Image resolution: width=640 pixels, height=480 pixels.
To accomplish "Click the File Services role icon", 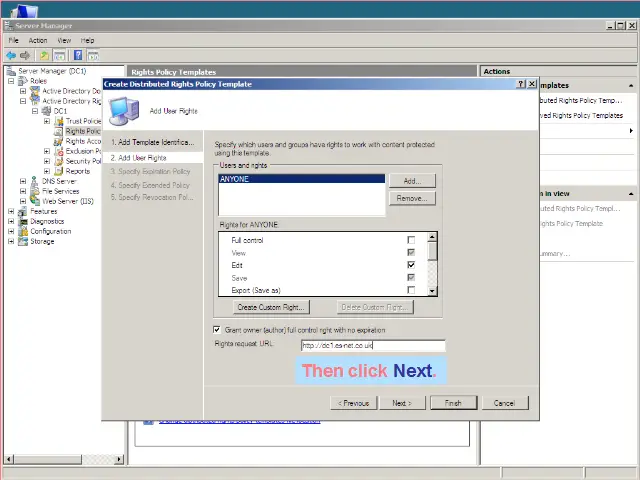I will click(35, 191).
